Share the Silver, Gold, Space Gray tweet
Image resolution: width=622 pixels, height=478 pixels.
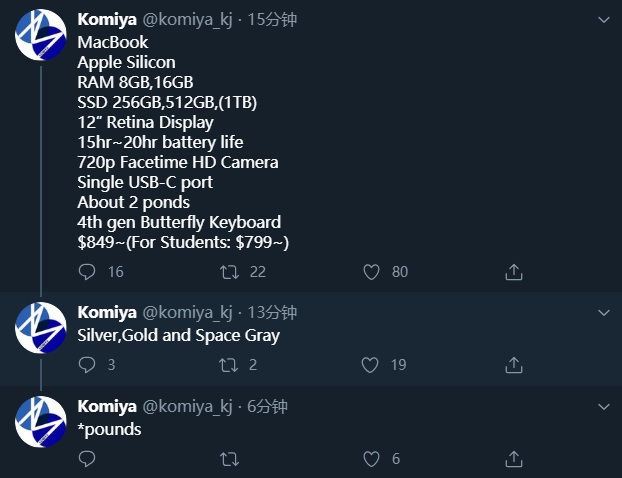click(514, 365)
